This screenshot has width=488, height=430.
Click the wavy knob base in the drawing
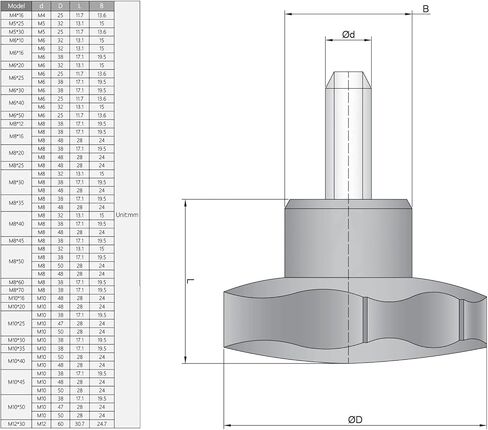355,320
